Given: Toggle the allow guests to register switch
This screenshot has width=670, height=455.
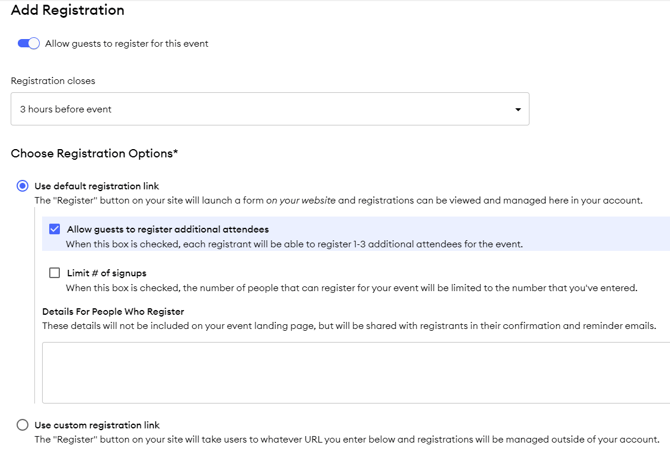Looking at the screenshot, I should 28,44.
